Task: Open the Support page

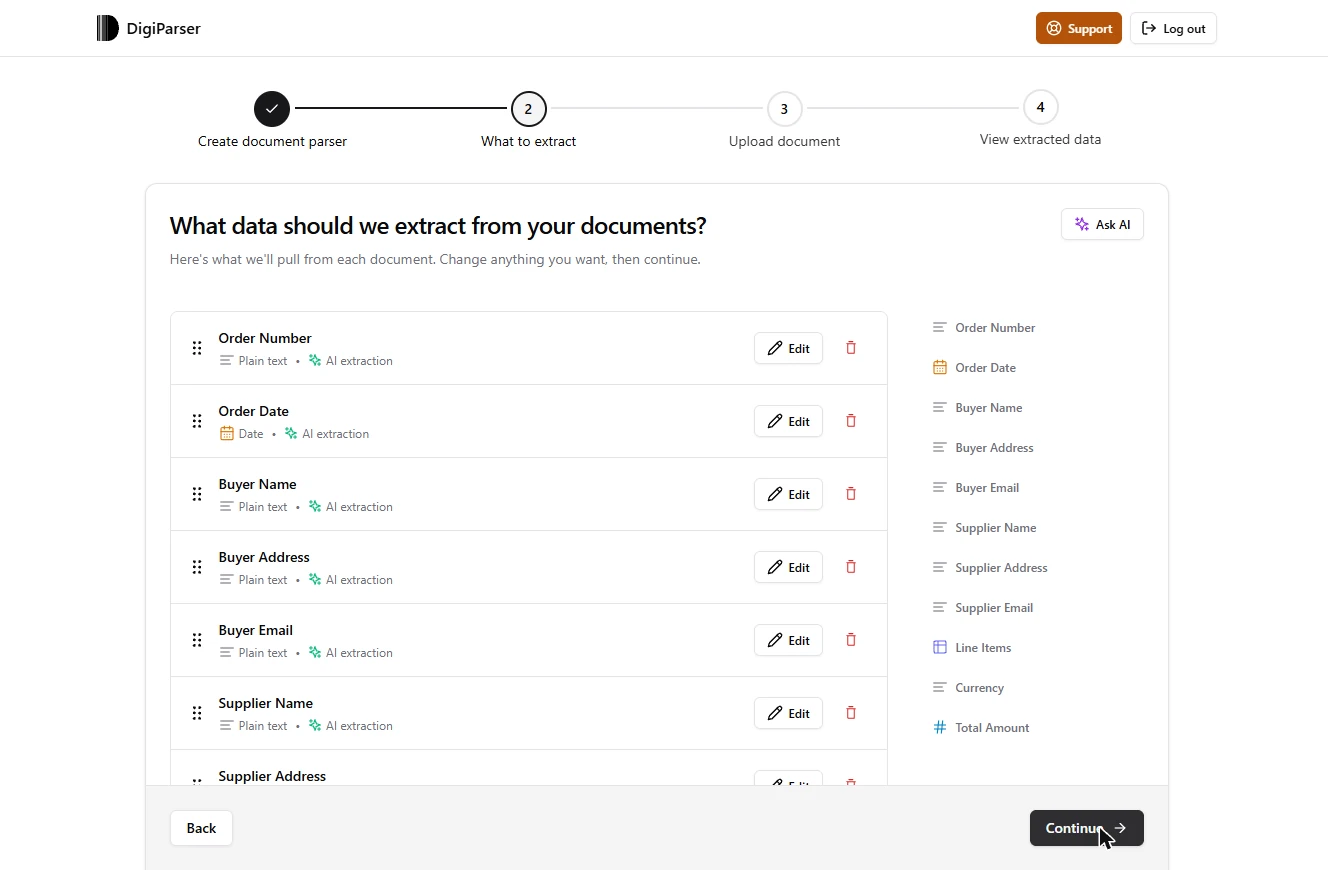Action: (1079, 28)
